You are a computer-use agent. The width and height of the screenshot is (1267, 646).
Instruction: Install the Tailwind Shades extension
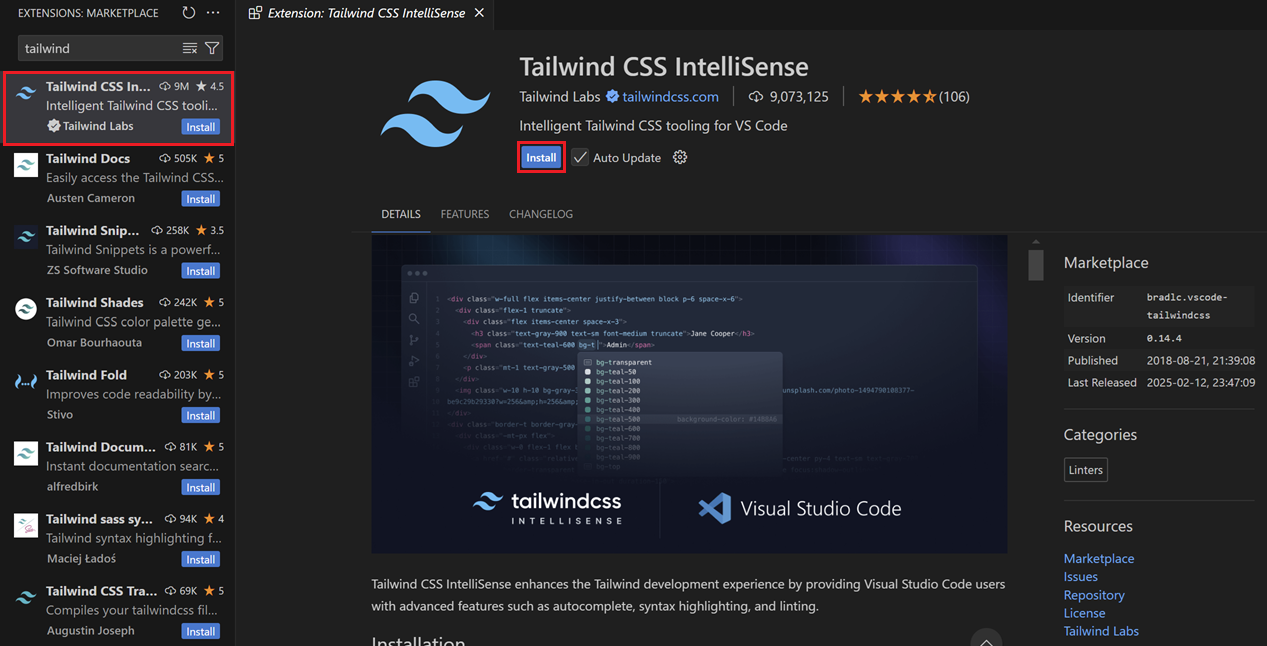[x=201, y=343]
